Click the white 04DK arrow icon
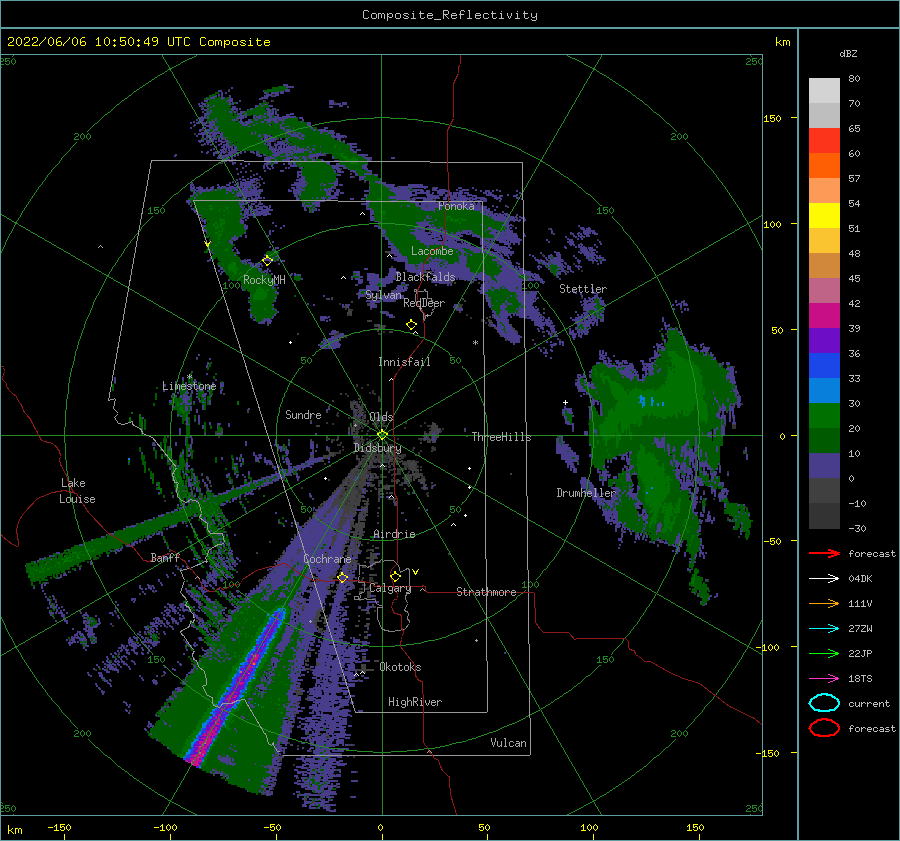 pyautogui.click(x=824, y=579)
